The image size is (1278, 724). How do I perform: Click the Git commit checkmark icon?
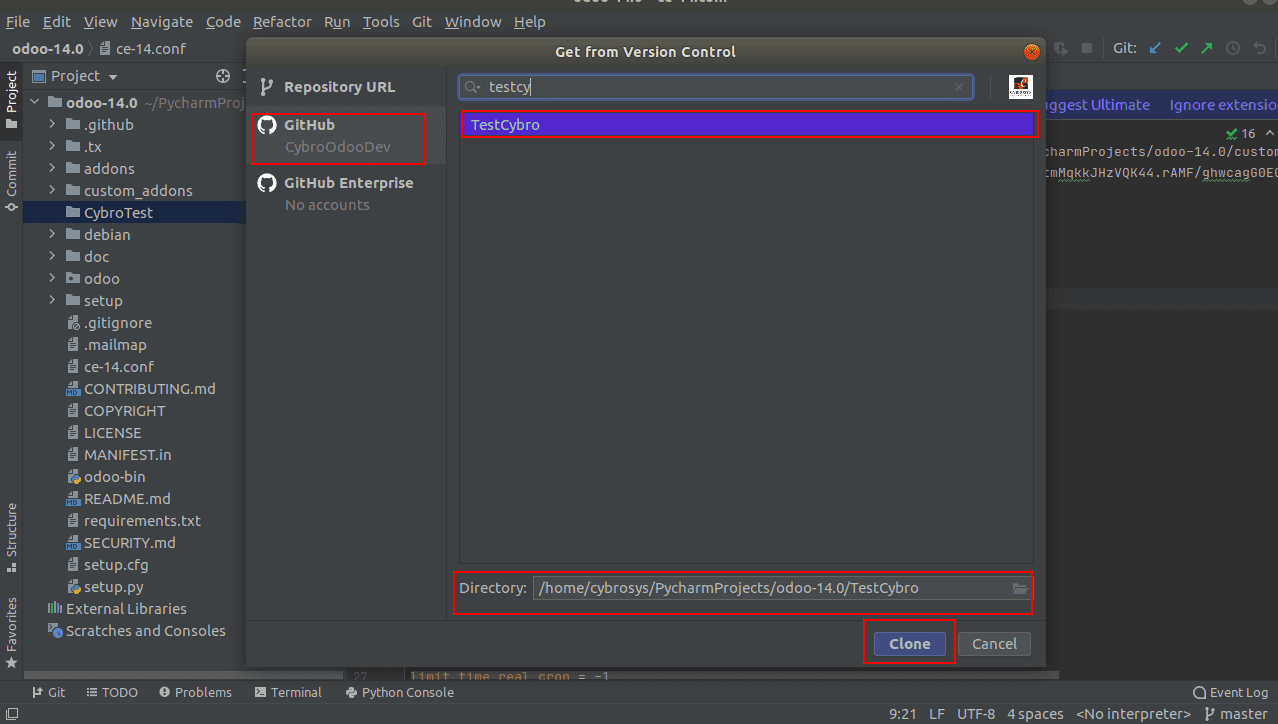pyautogui.click(x=1181, y=48)
